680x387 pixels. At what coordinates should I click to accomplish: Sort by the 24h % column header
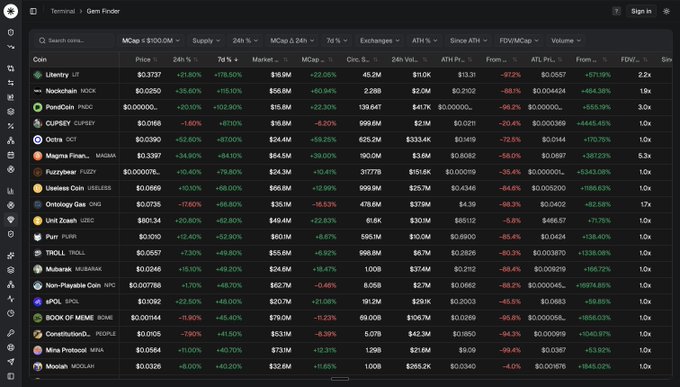[185, 59]
